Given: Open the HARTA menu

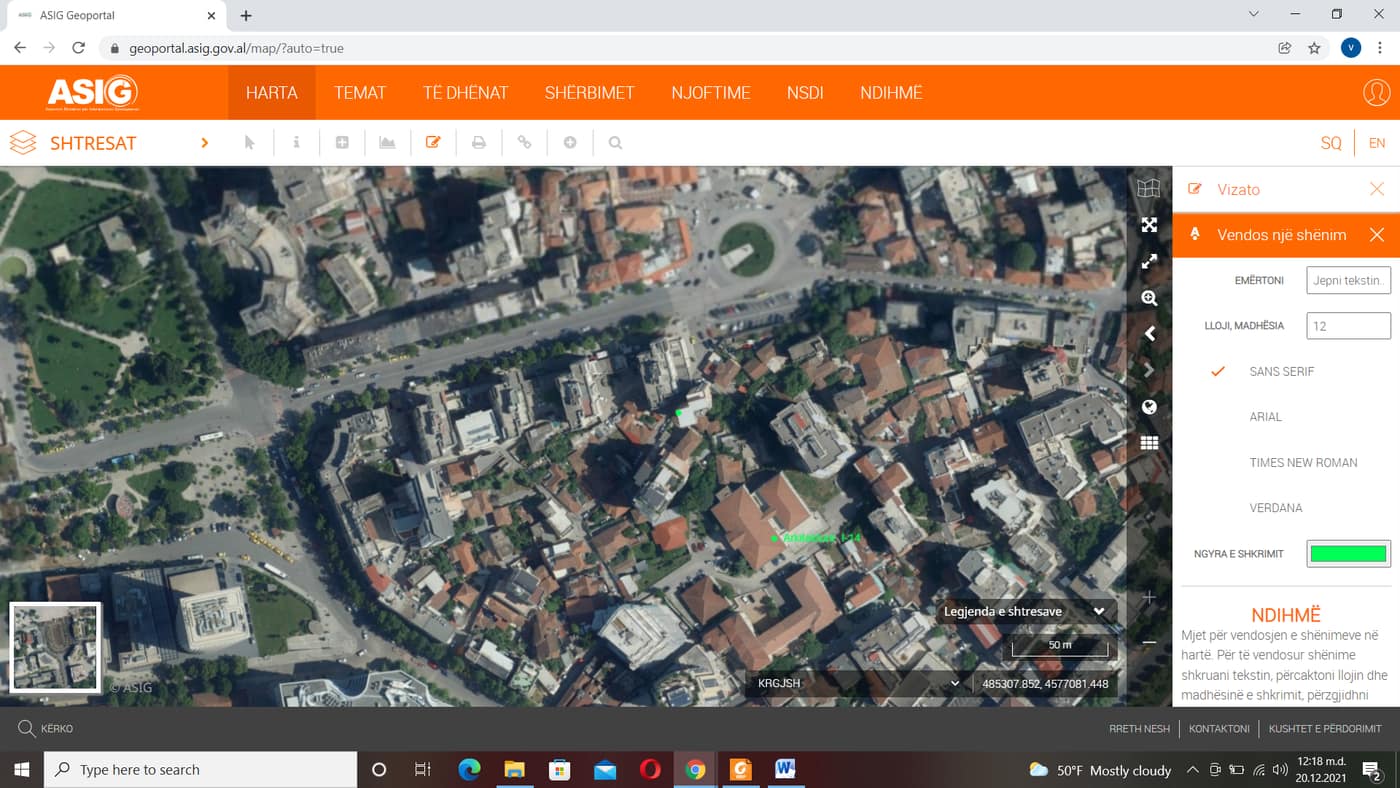Looking at the screenshot, I should click(272, 93).
